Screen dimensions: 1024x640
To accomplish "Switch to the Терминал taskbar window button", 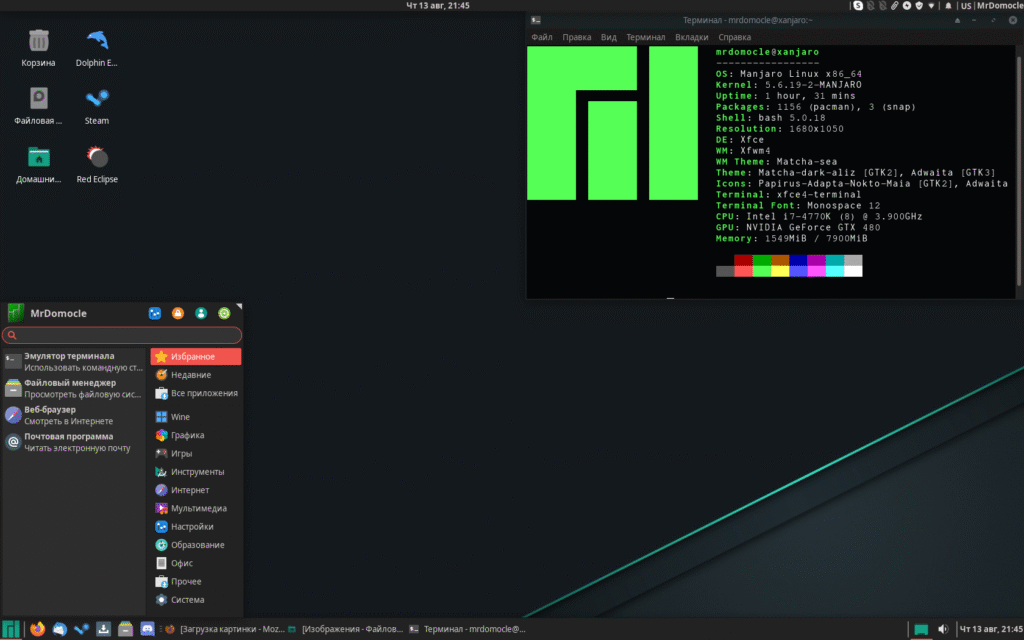I will tap(467, 629).
